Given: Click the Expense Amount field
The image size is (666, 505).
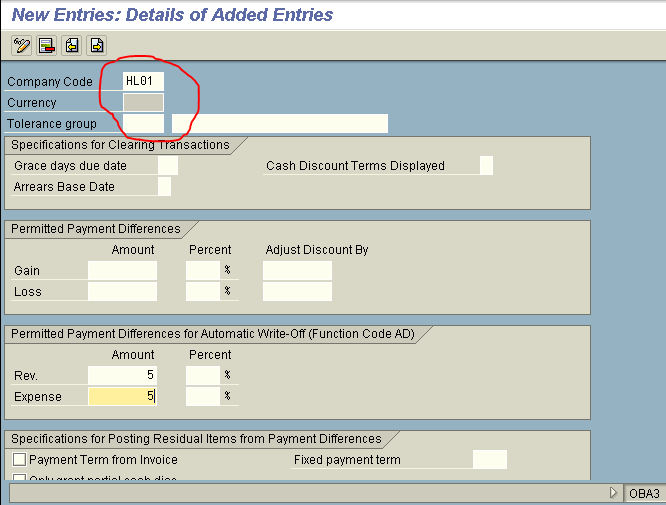Looking at the screenshot, I should coord(122,396).
